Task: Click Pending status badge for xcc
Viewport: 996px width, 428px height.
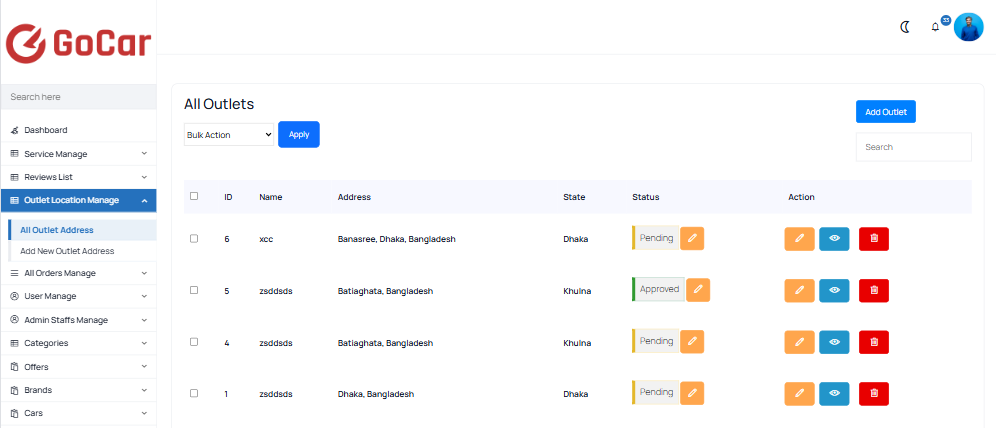Action: pyautogui.click(x=656, y=238)
